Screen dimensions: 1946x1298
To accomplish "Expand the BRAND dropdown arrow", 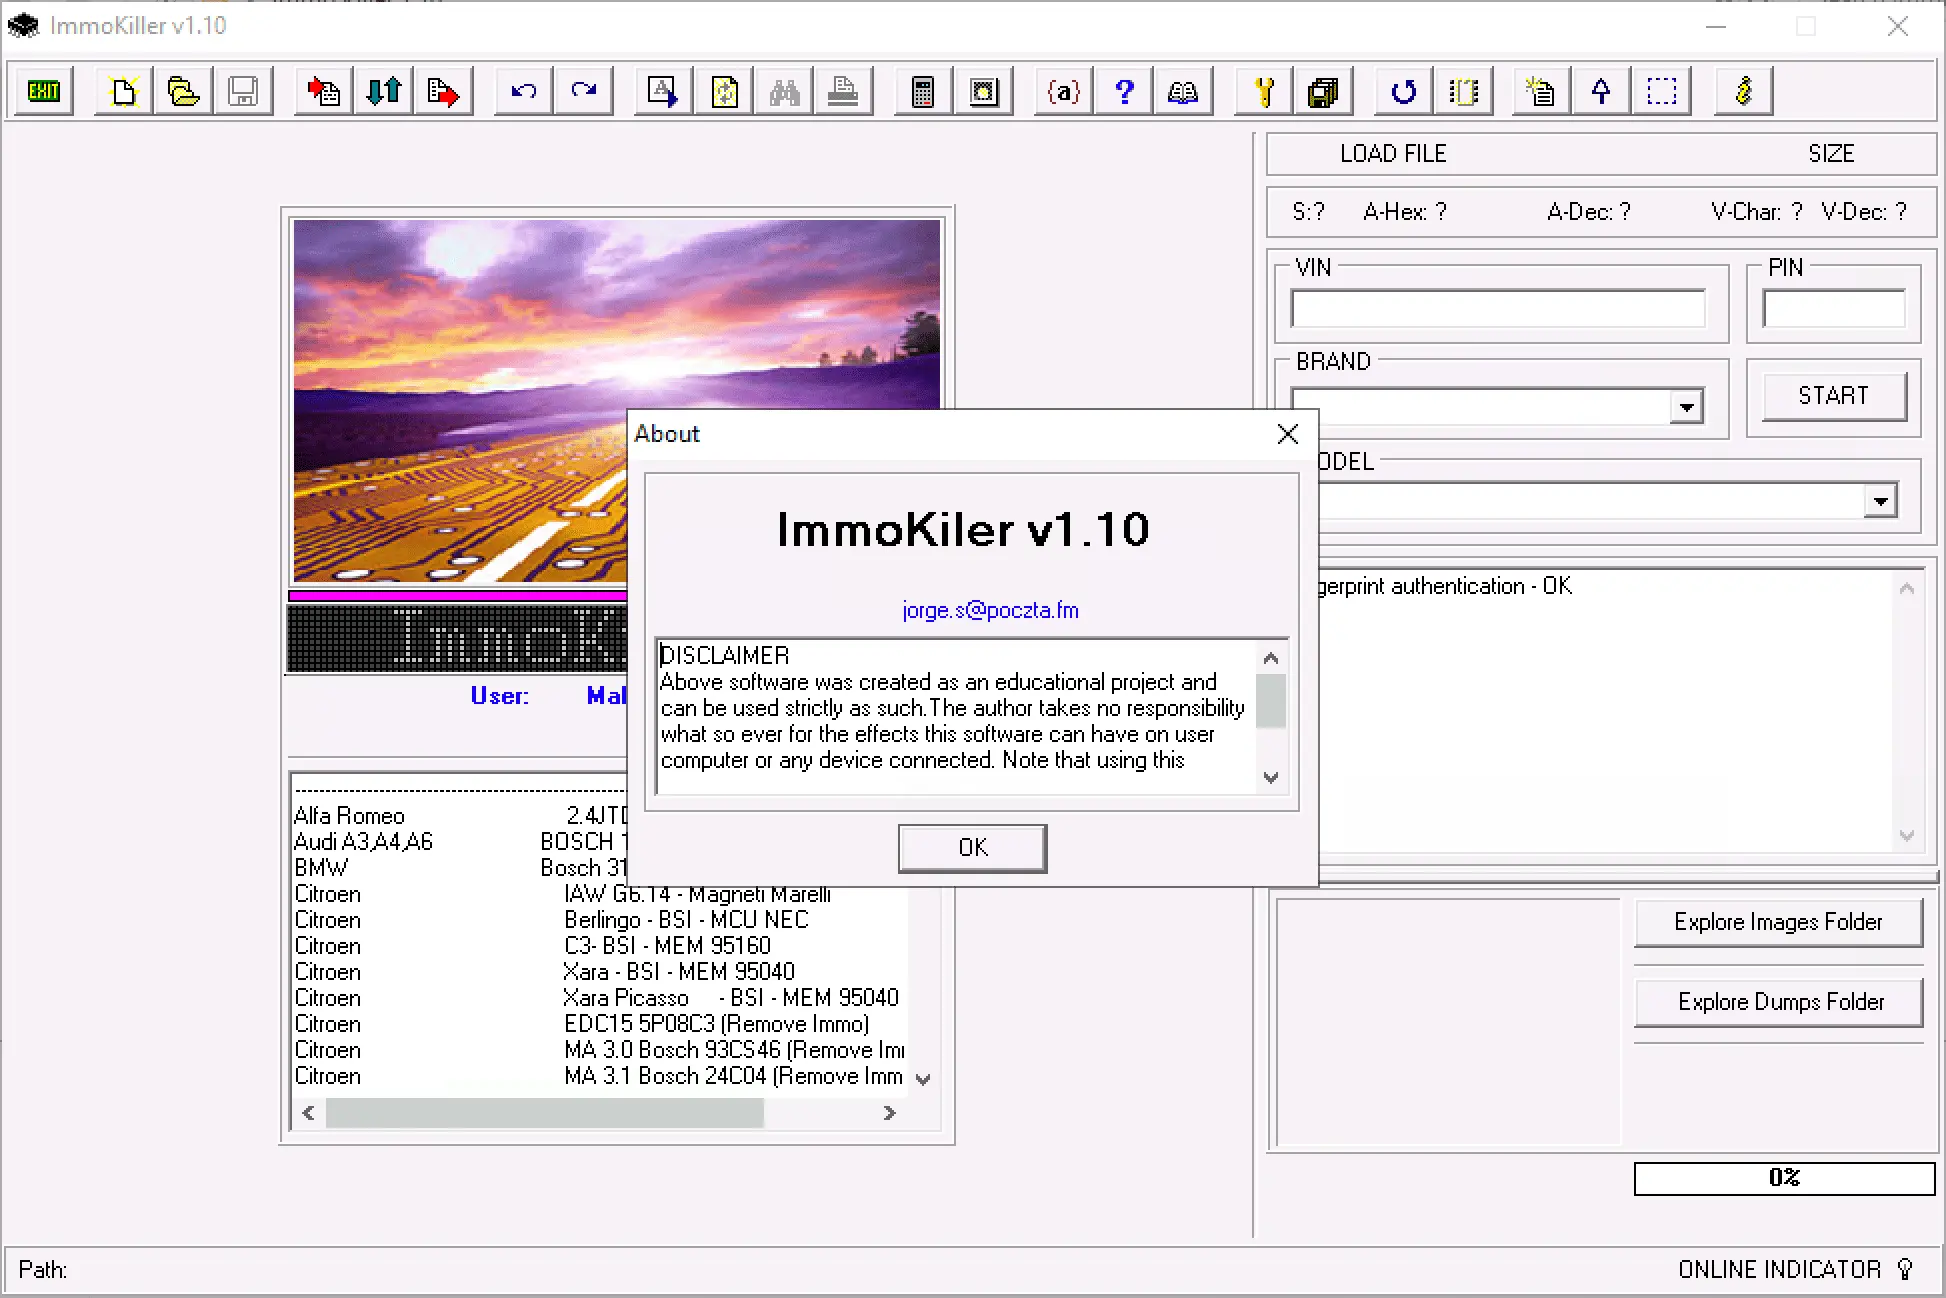I will click(1686, 407).
